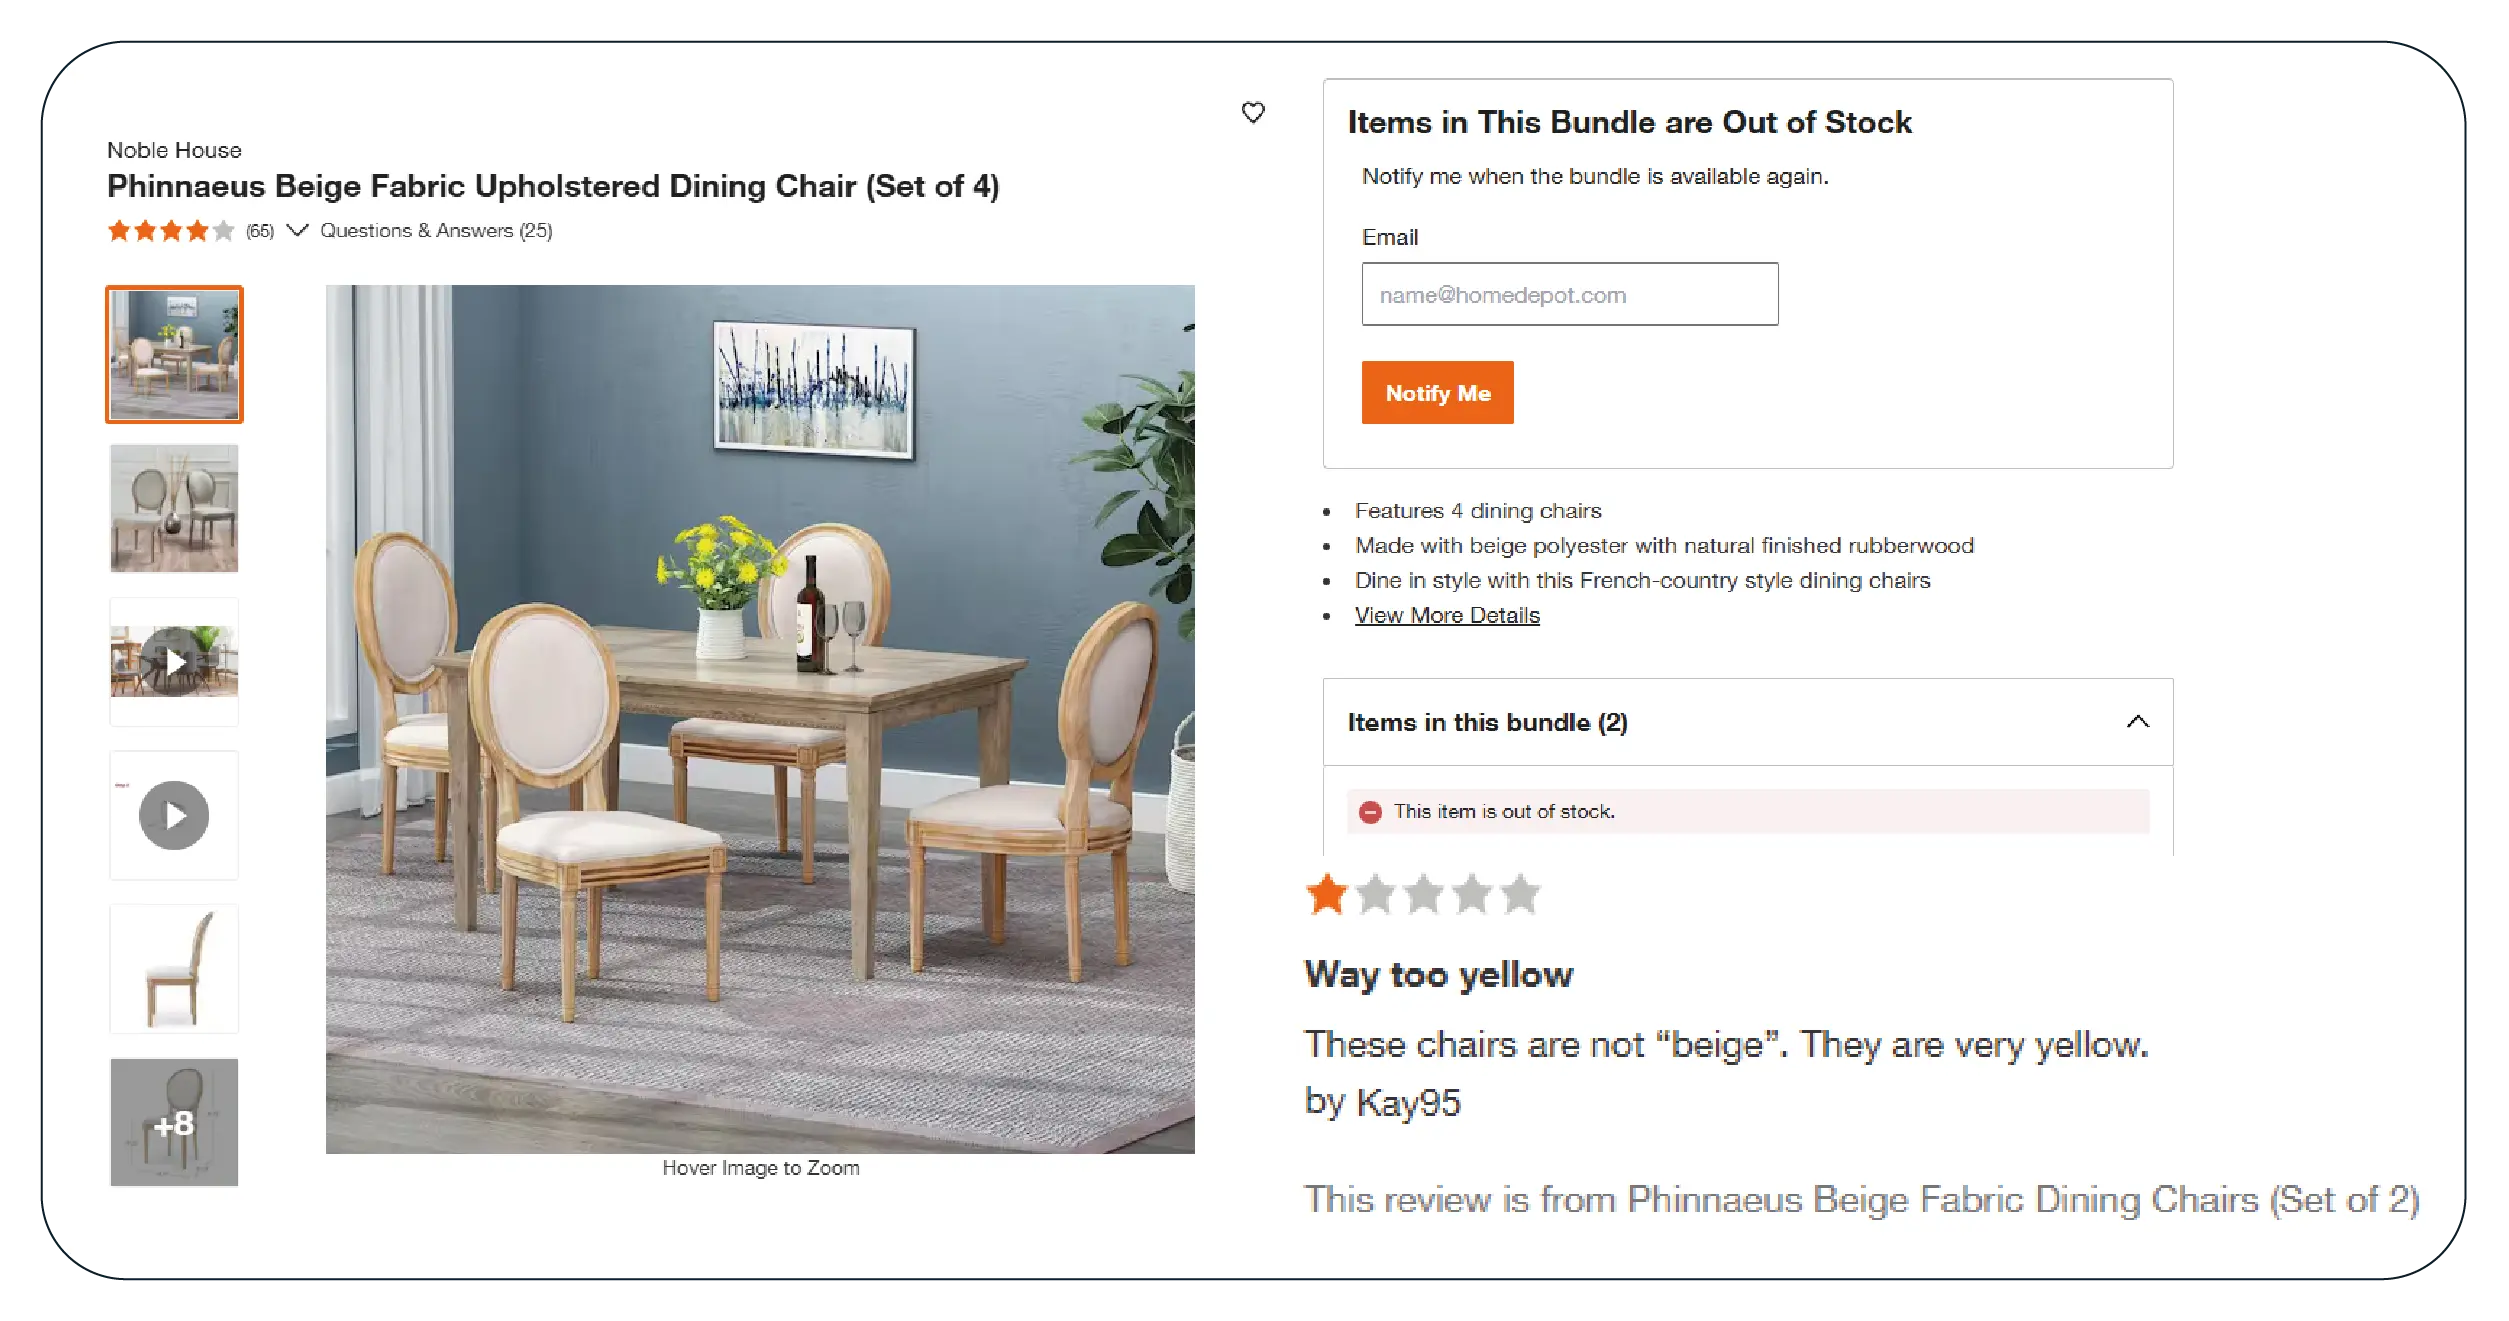Open Questions & Answers (25)
The image size is (2509, 1321).
436,231
